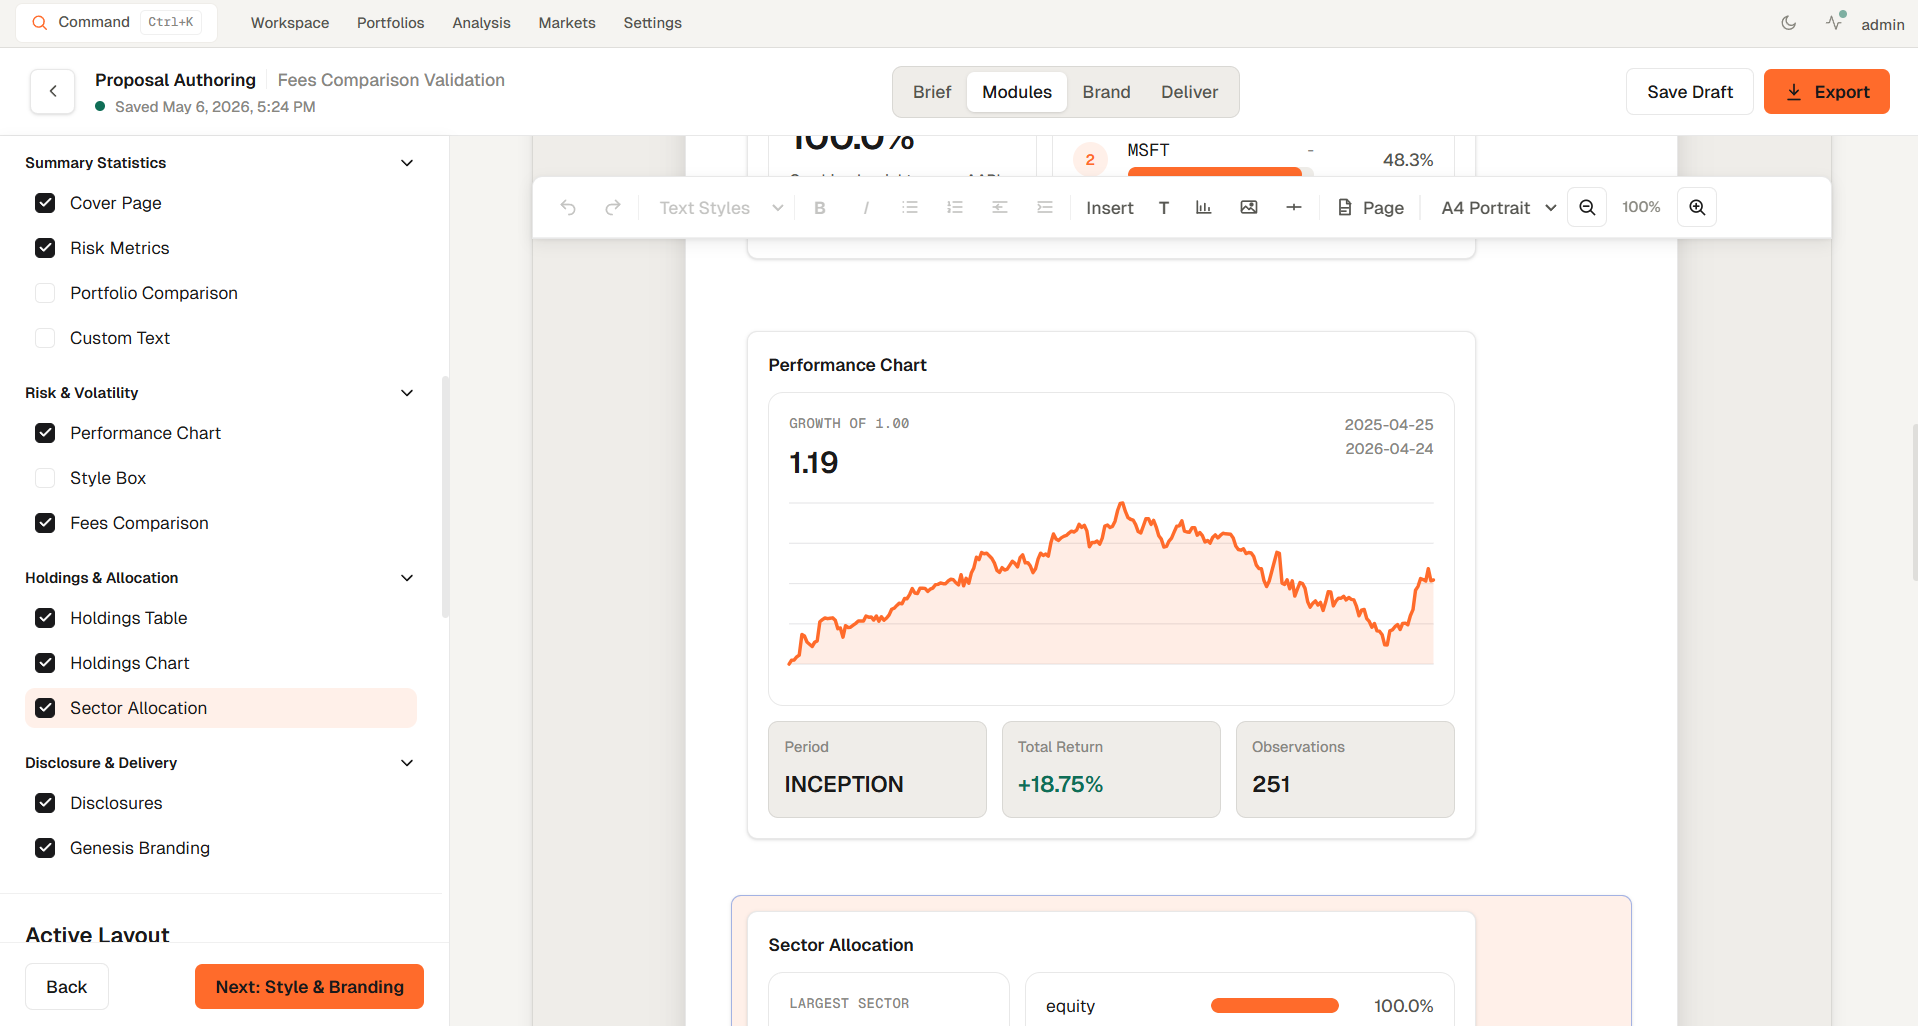Uncheck the Fees Comparison module

45,523
